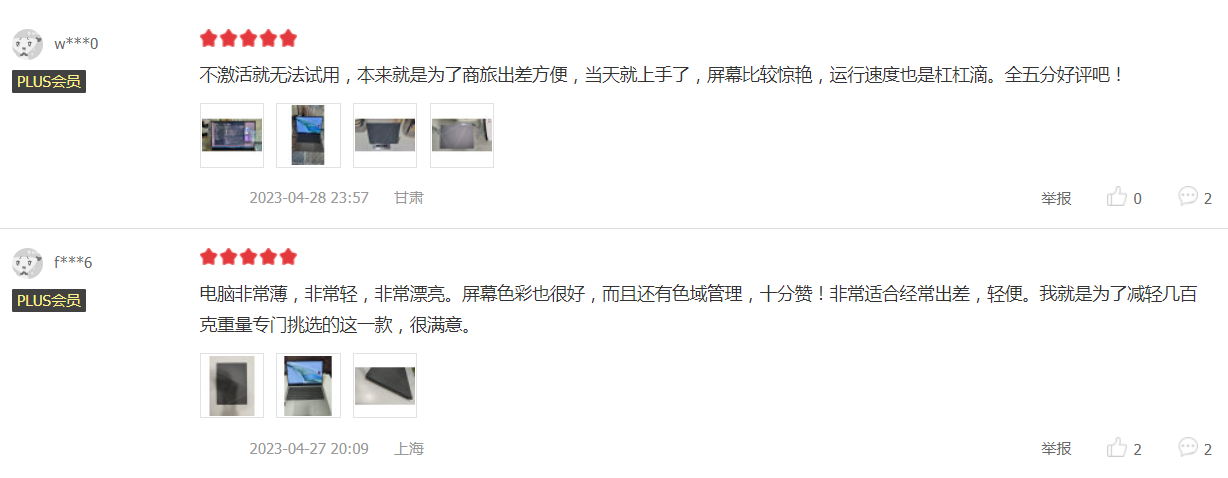
Task: Open third photo in f***6's review
Action: tap(385, 385)
